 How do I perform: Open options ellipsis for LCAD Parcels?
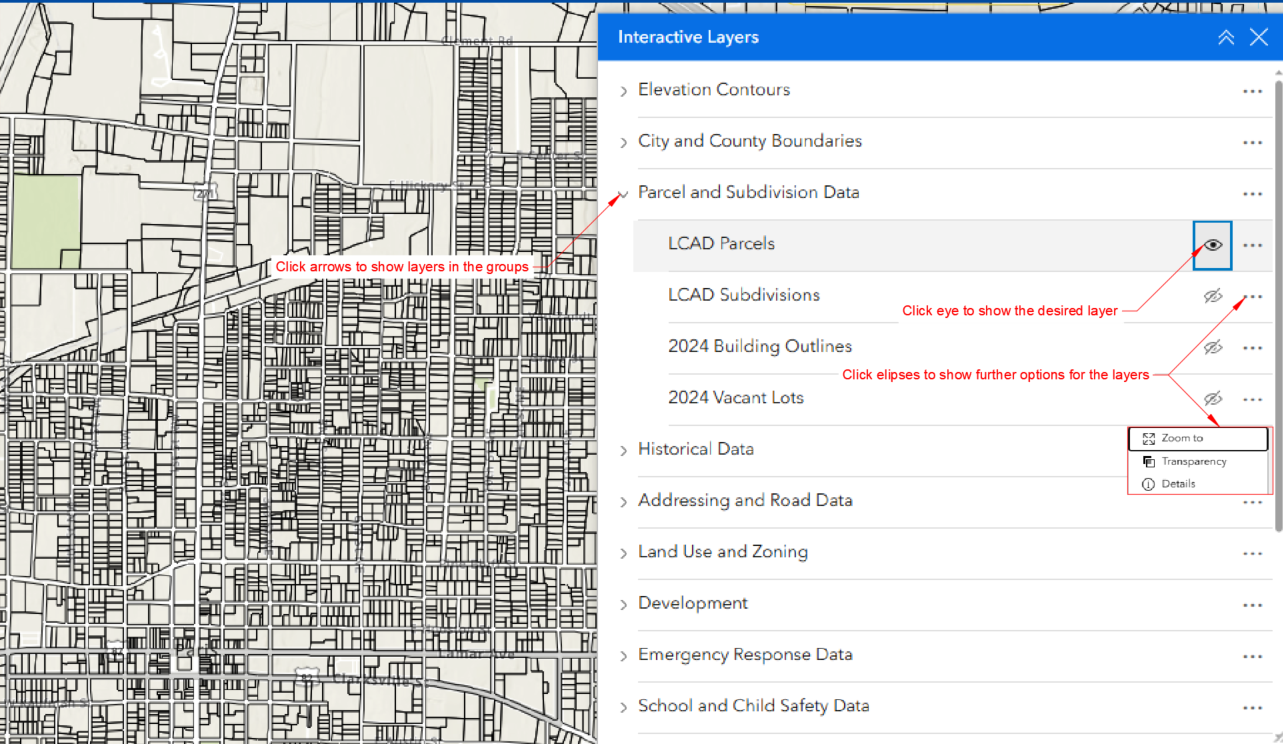[1252, 245]
